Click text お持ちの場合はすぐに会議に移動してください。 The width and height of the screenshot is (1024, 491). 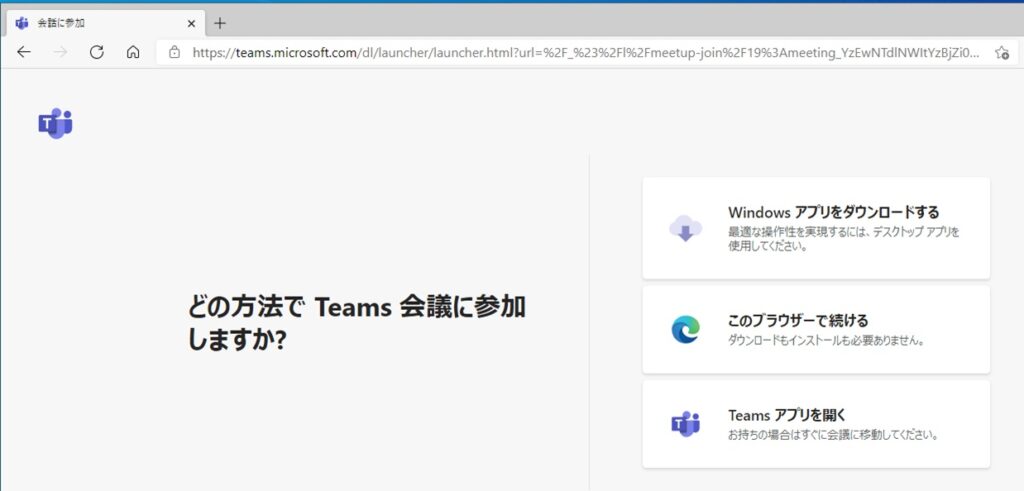(x=833, y=435)
